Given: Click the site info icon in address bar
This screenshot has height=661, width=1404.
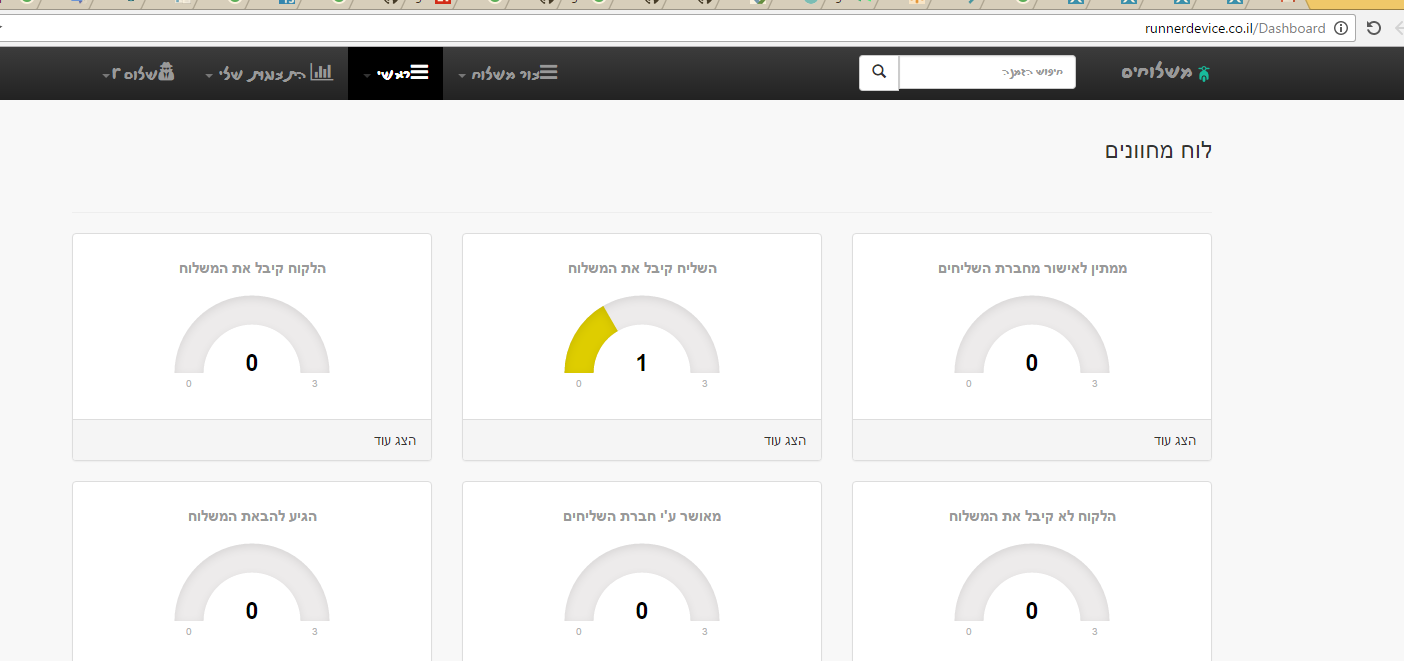Looking at the screenshot, I should point(1341,28).
